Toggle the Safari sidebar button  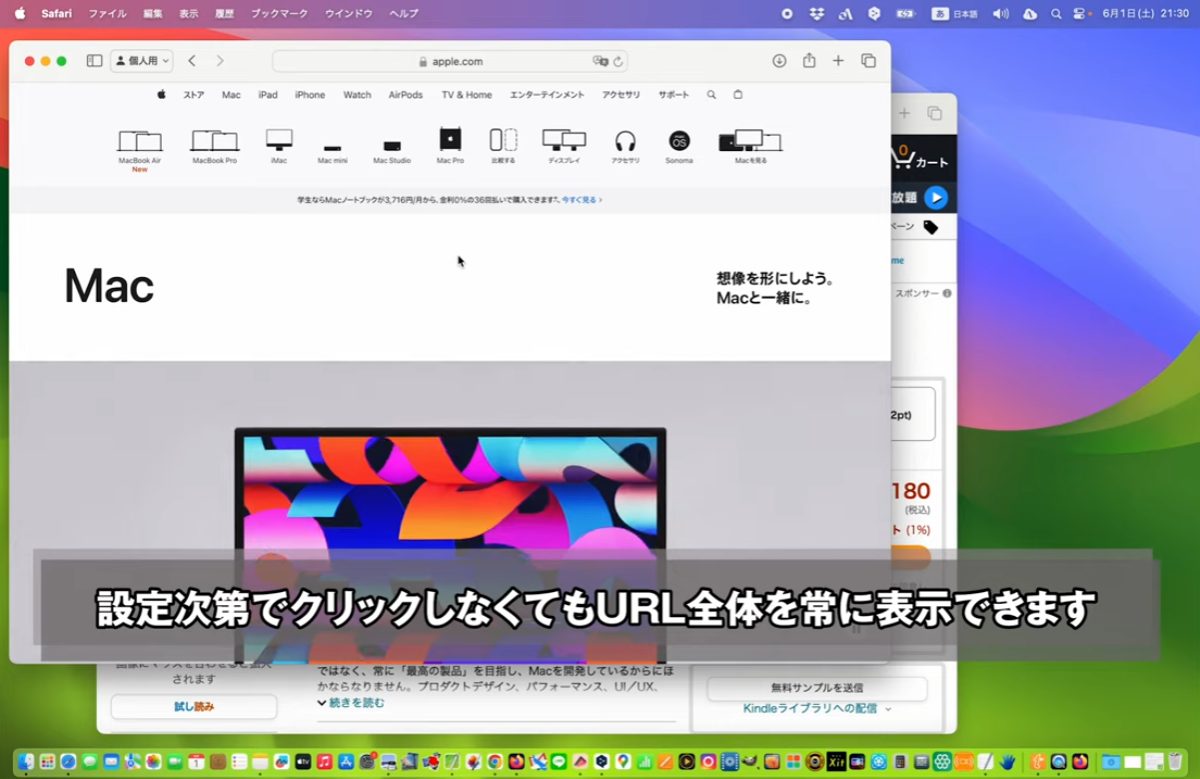[94, 61]
